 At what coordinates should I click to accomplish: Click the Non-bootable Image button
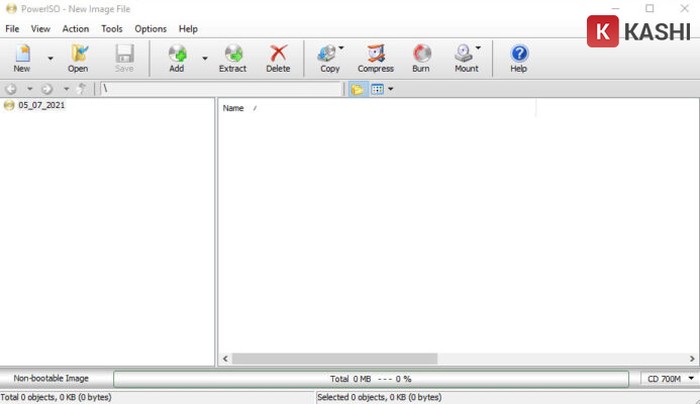51,379
